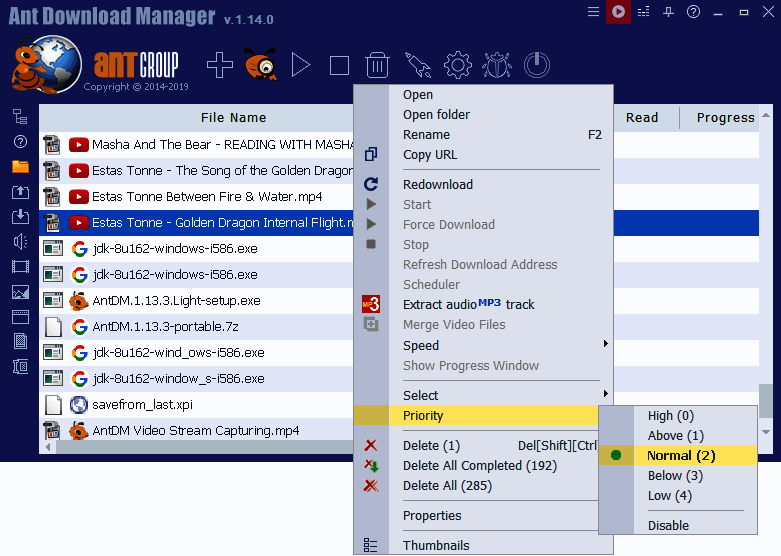781x556 pixels.
Task: Open the Priority submenu entry
Action: click(x=423, y=416)
